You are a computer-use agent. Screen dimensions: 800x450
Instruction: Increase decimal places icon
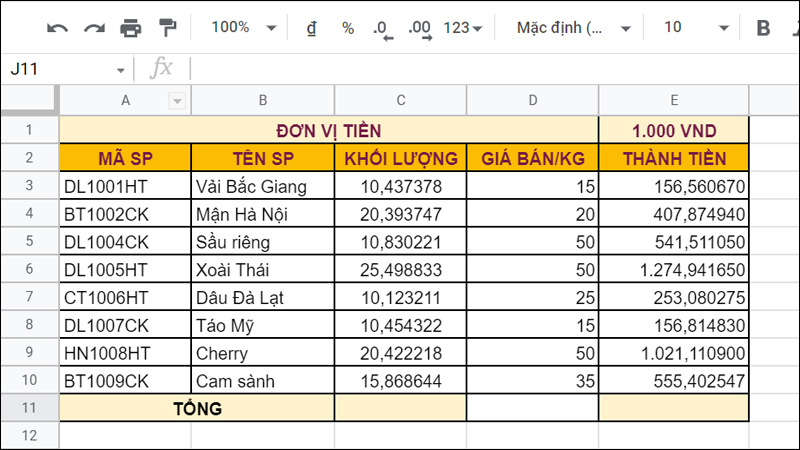[420, 28]
